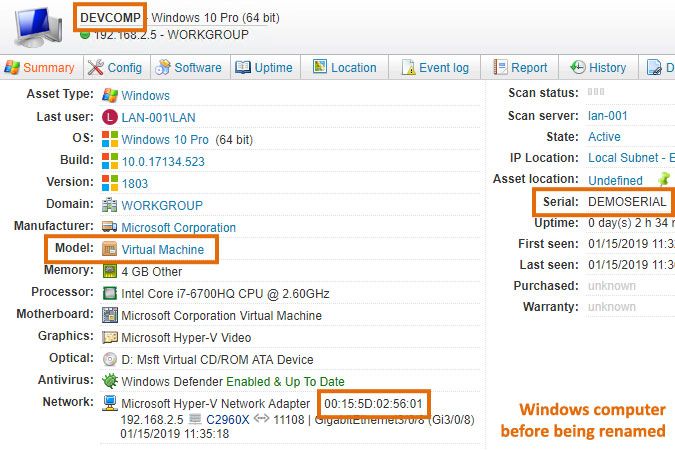Open the Uptime tab
675x450 pixels.
[264, 68]
